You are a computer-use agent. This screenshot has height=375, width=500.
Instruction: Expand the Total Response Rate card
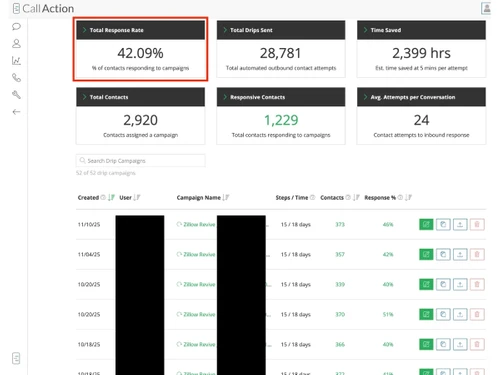85,30
